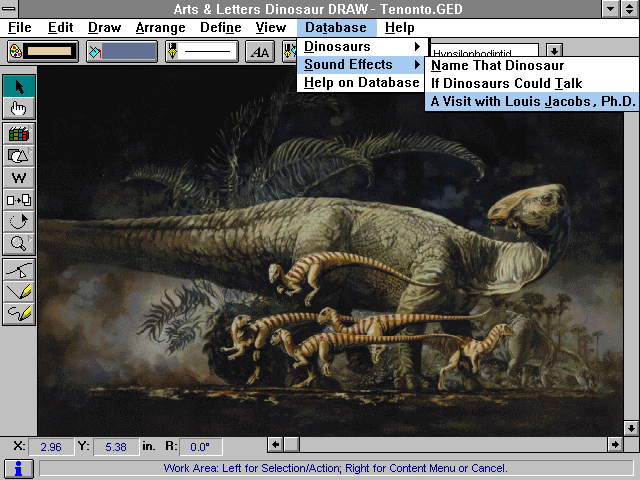Click horizontal scrollbar left arrow
This screenshot has height=480, width=640.
[x=276, y=444]
